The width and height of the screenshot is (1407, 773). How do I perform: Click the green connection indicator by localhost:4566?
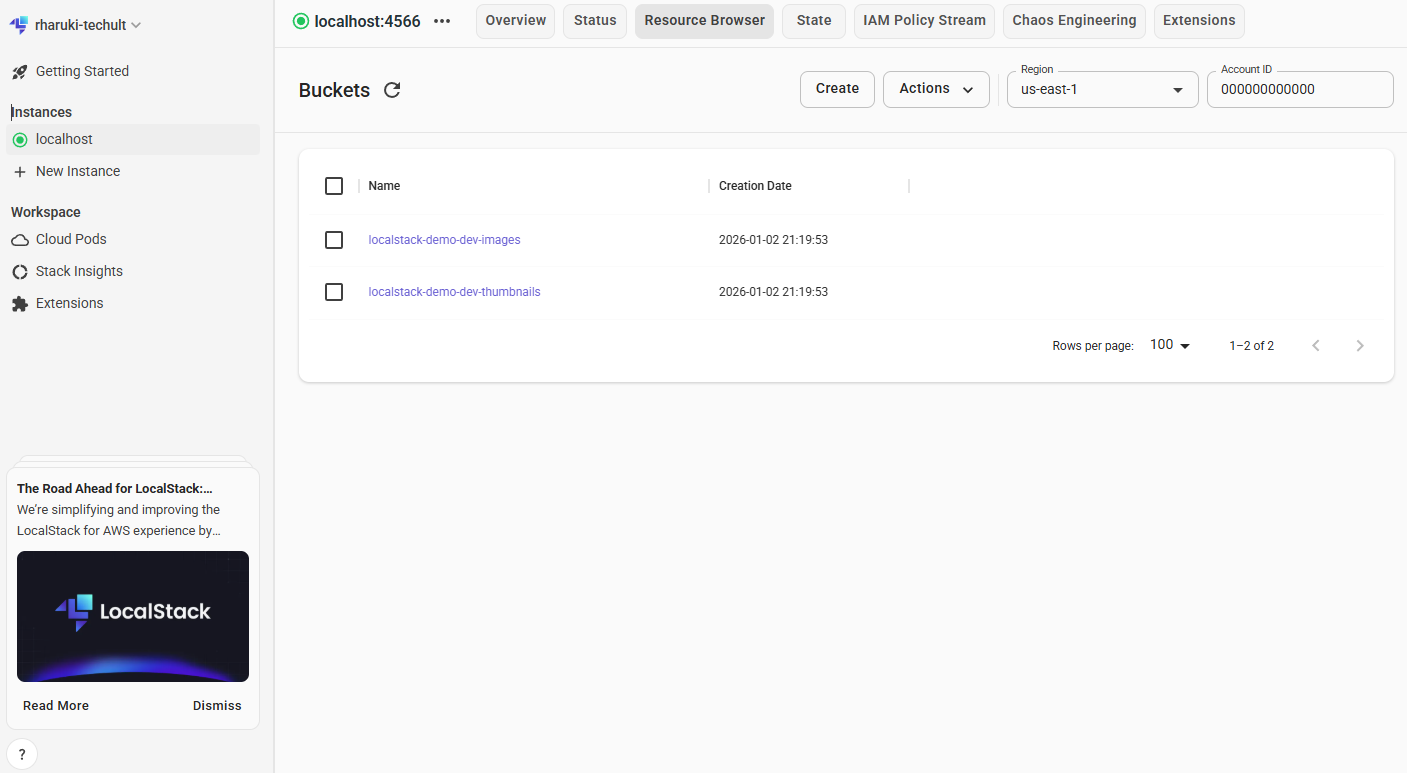click(x=301, y=21)
